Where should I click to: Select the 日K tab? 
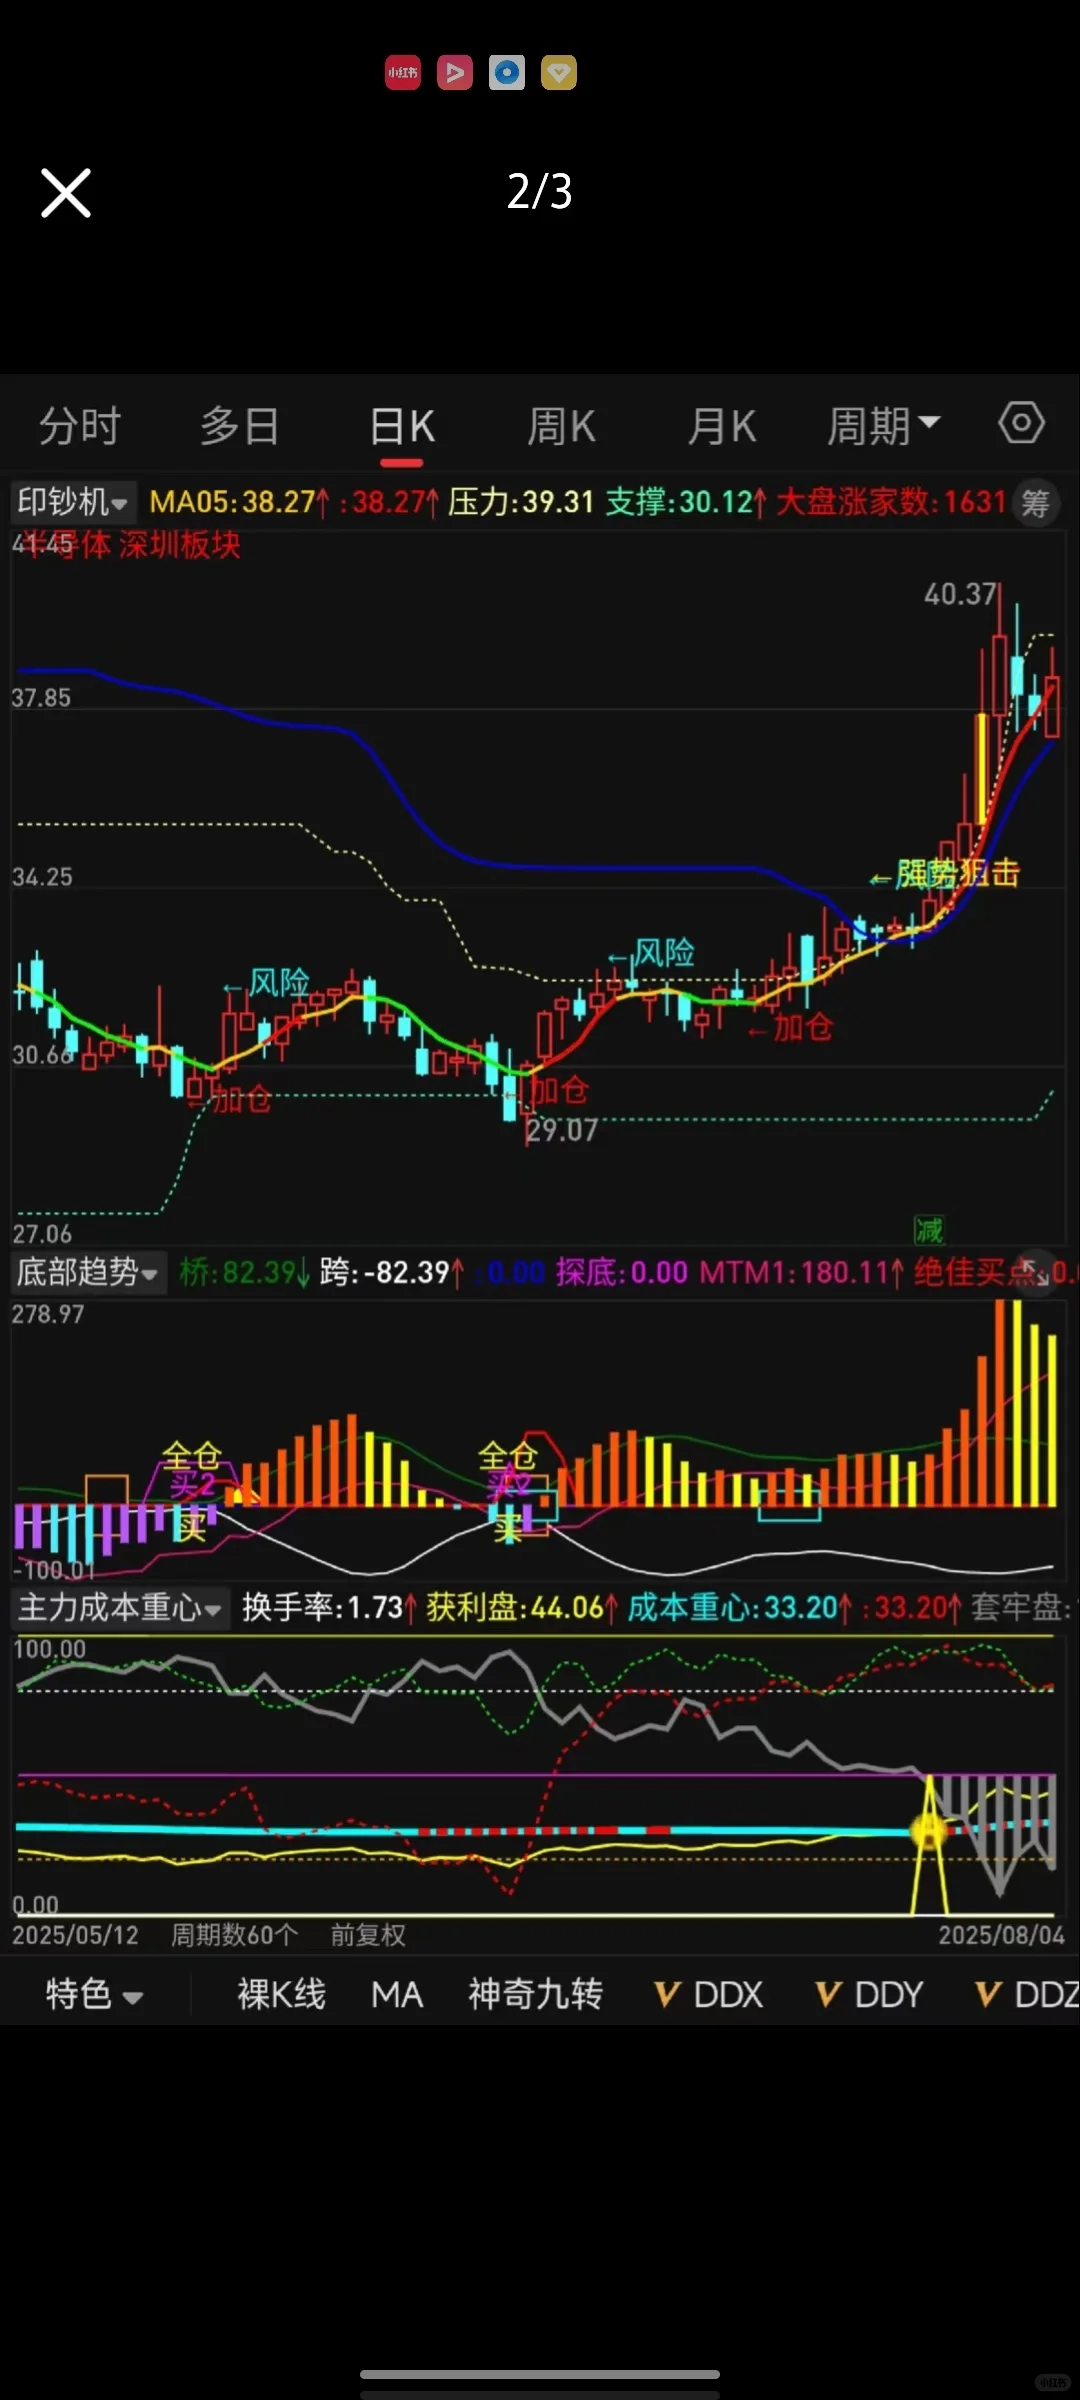[402, 427]
